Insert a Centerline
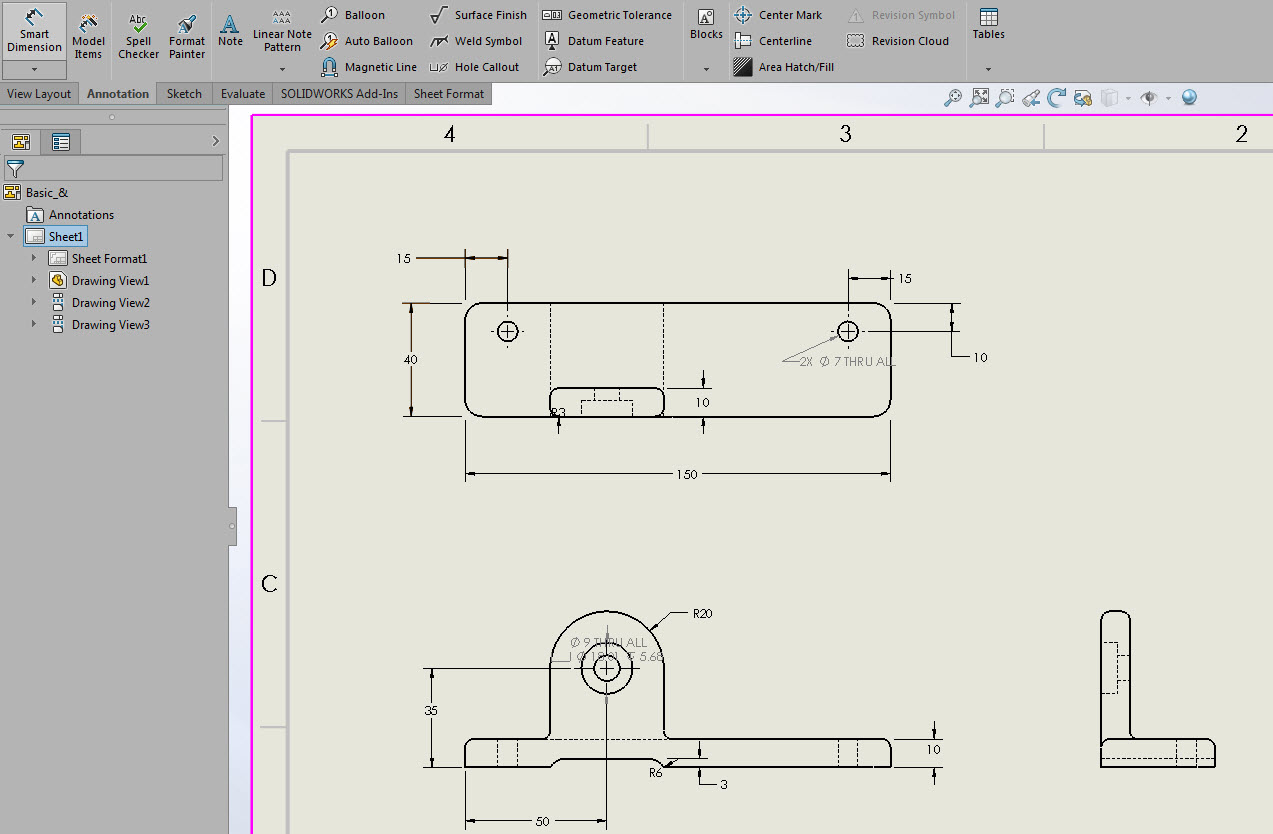 coord(772,41)
